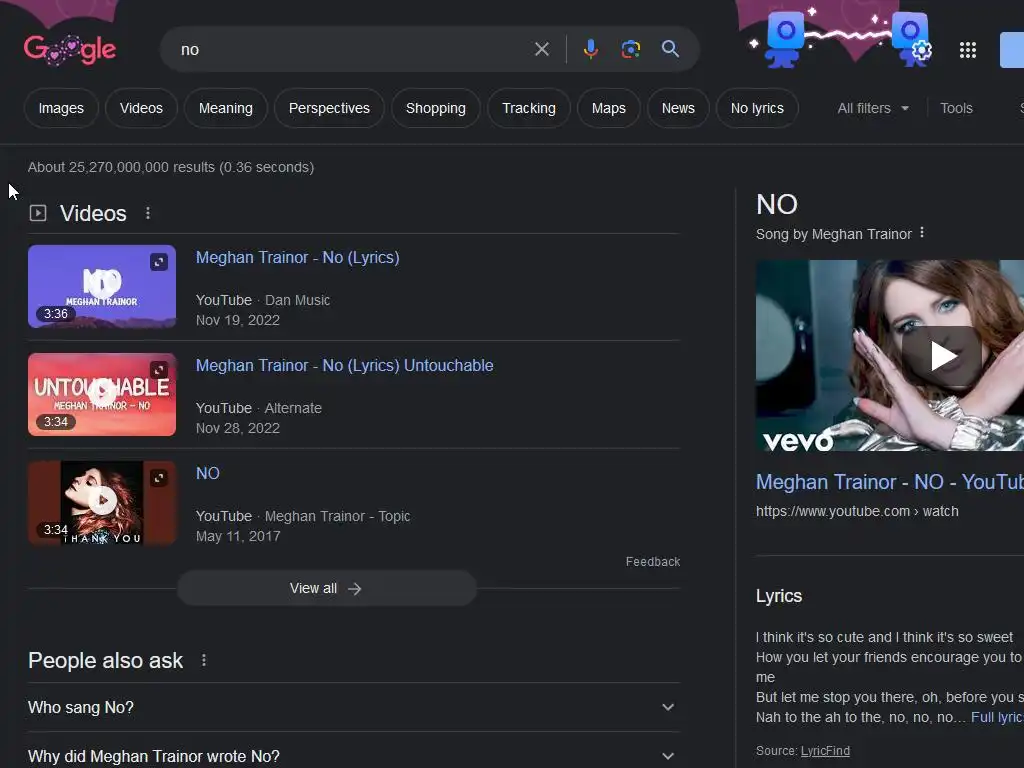Play the Untouchable 3:34 video thumbnail
1024x768 pixels.
[102, 394]
